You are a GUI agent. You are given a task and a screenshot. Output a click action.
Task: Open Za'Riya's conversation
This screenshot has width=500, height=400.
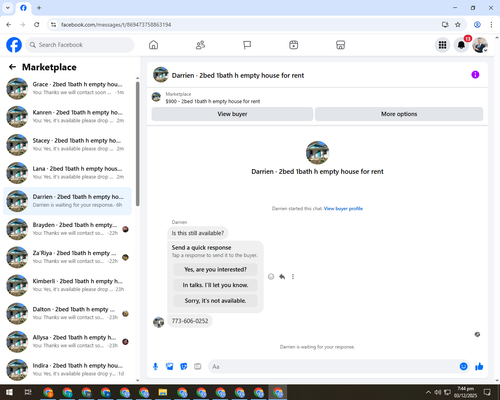[68, 257]
